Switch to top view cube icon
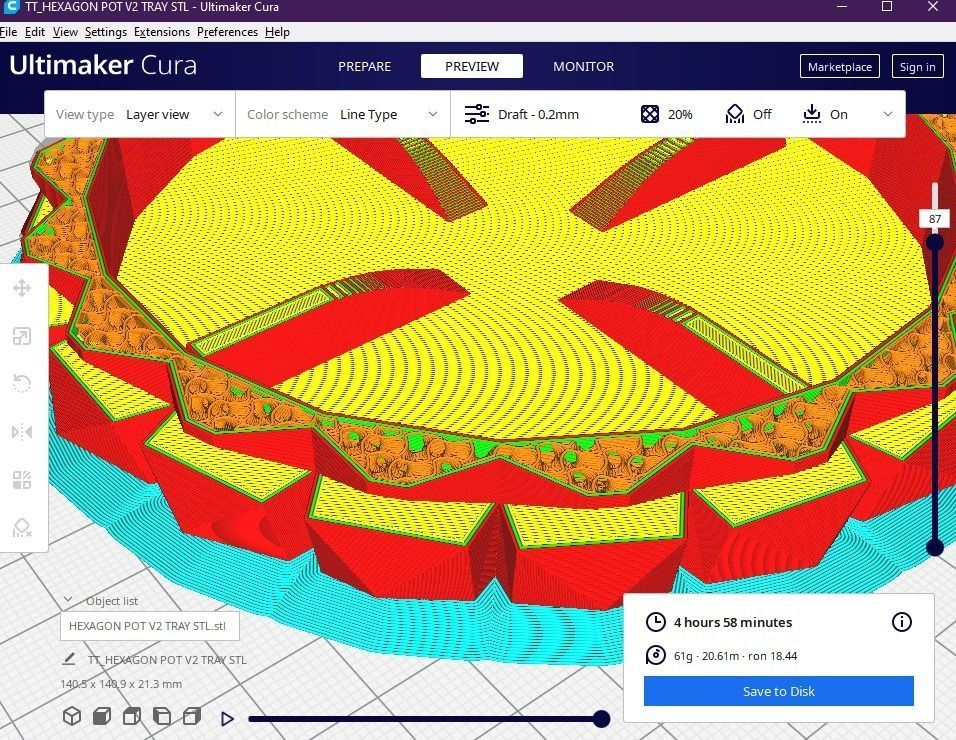Viewport: 956px width, 740px height. (132, 716)
